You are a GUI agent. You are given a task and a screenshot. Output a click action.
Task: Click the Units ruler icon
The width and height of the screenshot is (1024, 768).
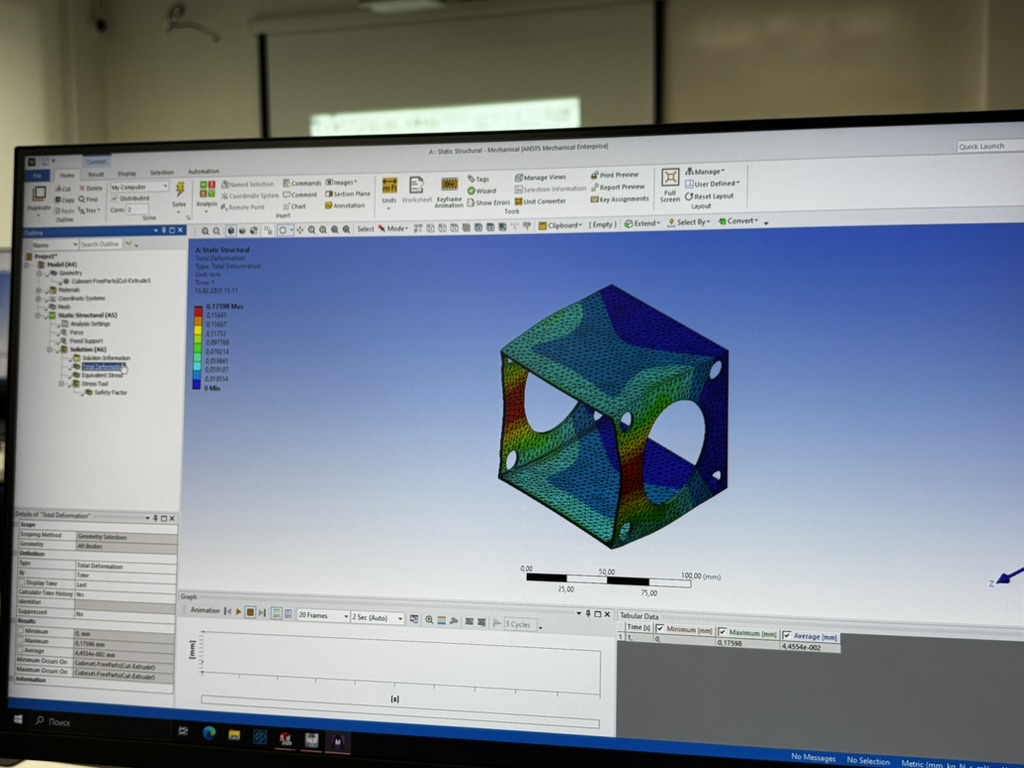(389, 185)
